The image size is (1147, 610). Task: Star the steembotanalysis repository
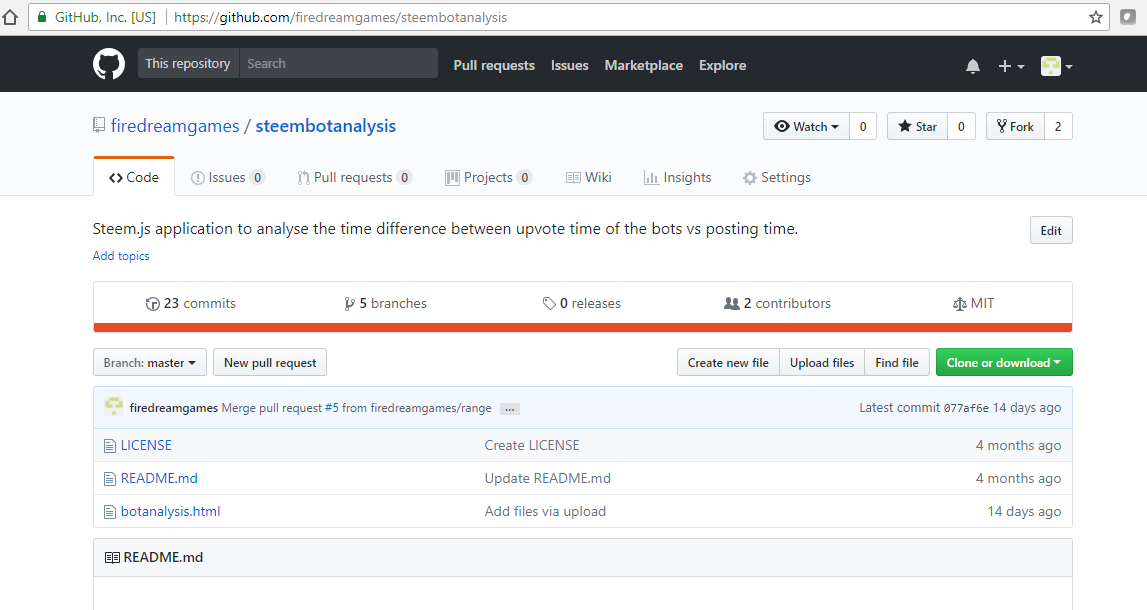tap(917, 127)
